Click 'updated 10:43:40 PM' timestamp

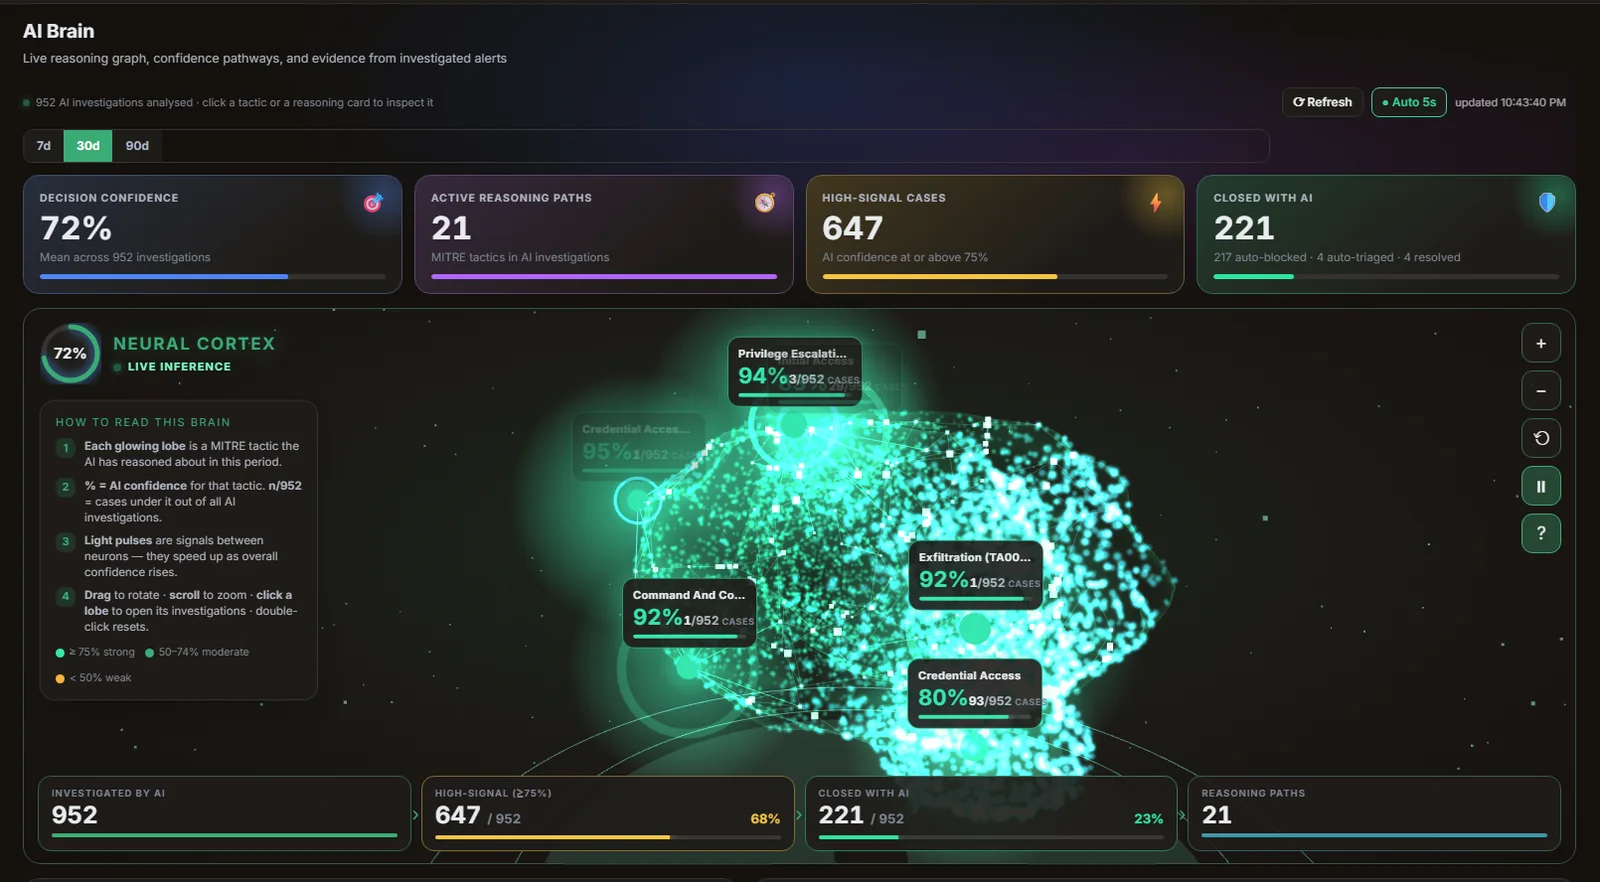point(1510,102)
